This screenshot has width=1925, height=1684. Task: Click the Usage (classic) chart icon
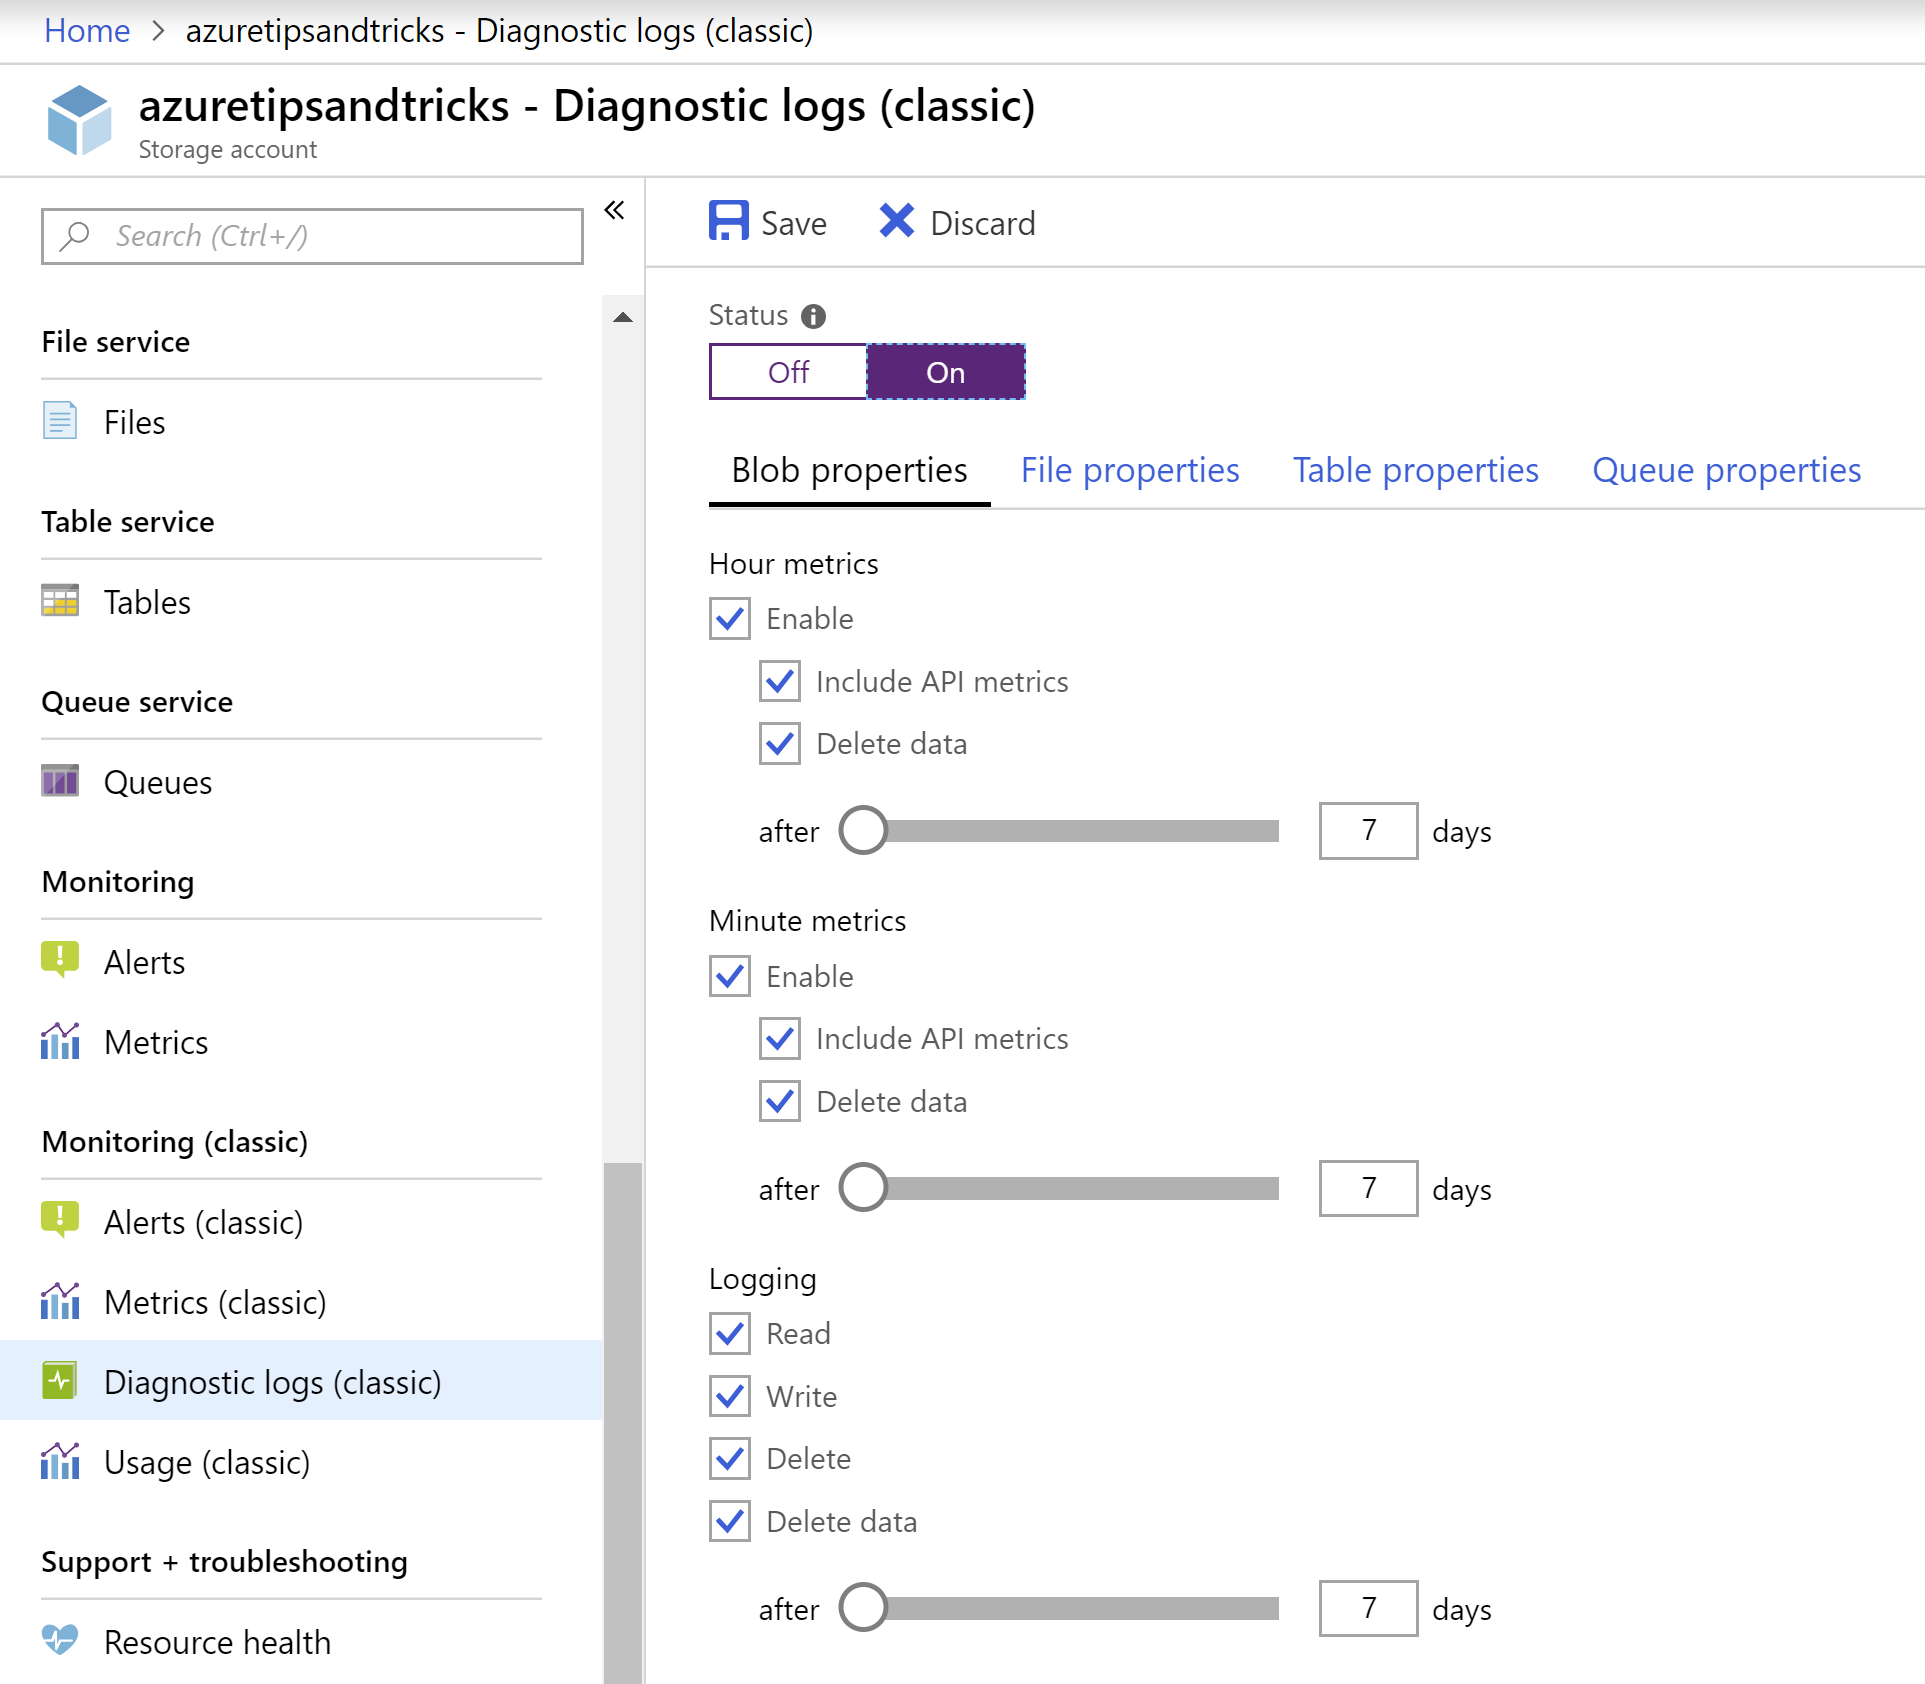[x=60, y=1461]
